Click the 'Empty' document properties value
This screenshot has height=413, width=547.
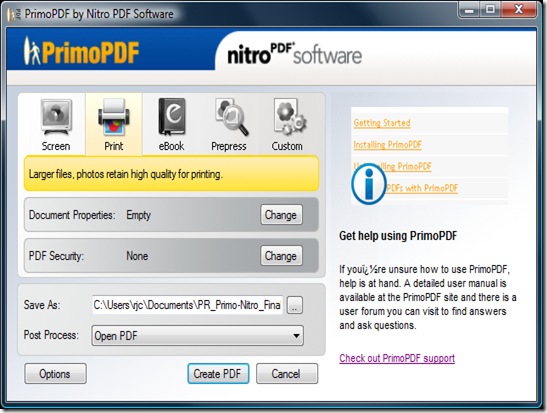click(x=138, y=215)
